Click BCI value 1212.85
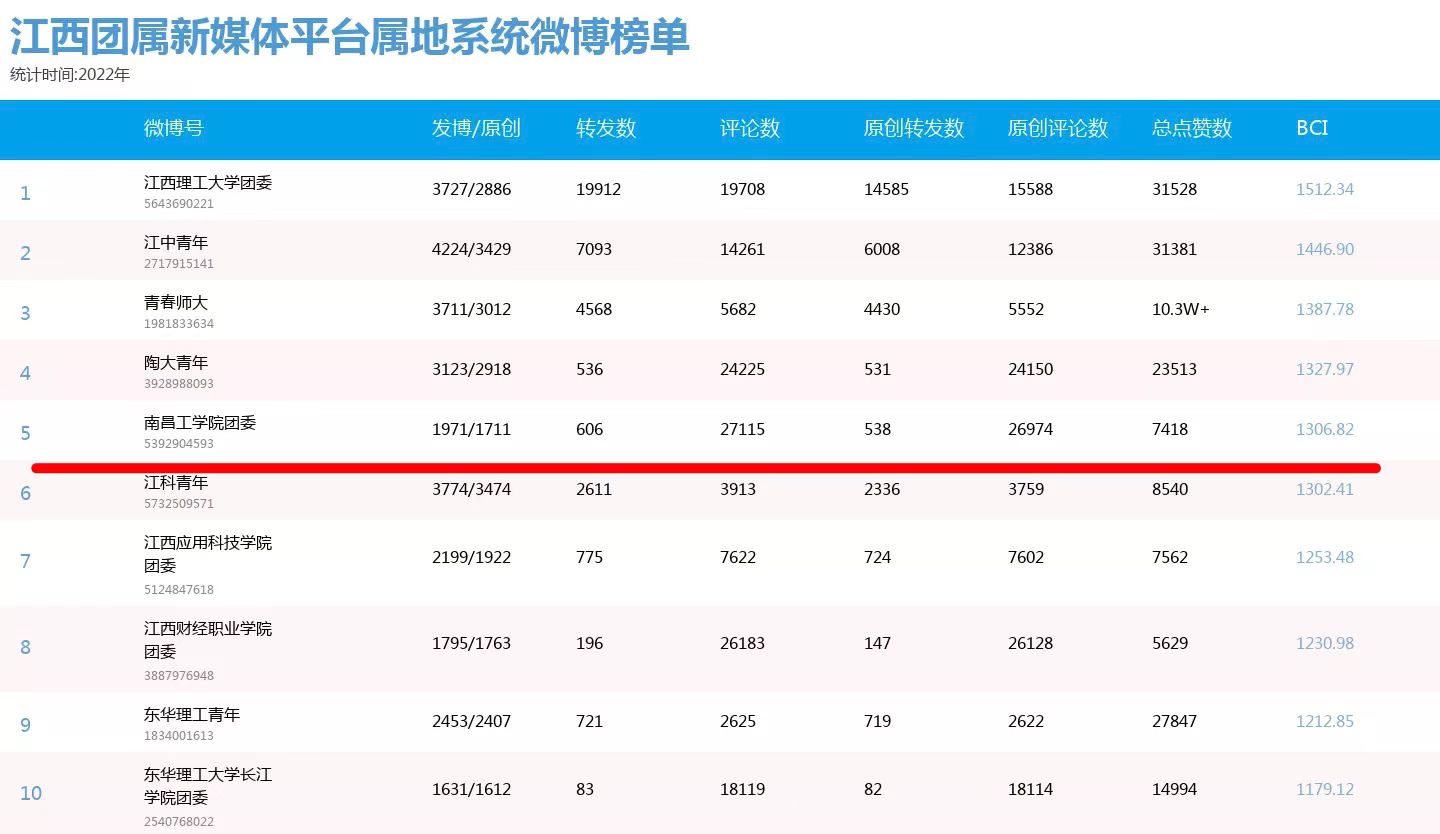Screen dimensions: 1440x834 click(x=1325, y=721)
